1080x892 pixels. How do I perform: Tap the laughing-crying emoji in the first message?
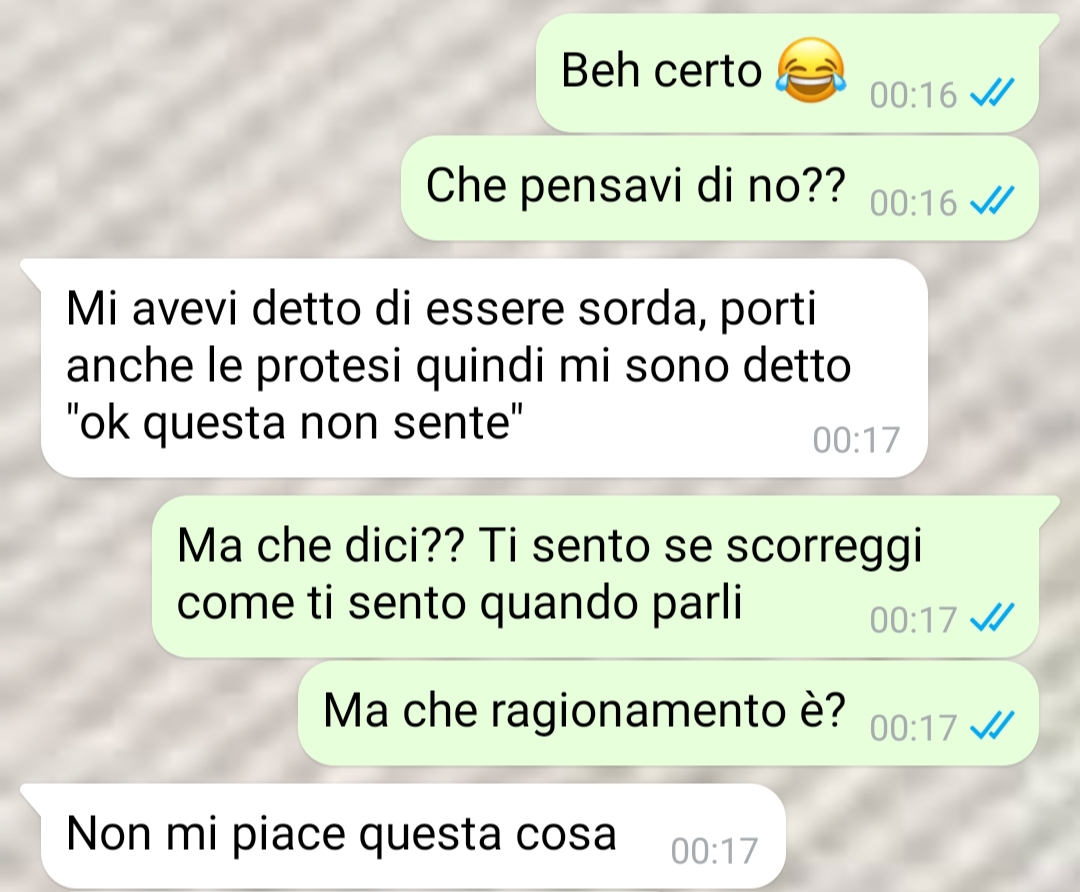pyautogui.click(x=811, y=71)
